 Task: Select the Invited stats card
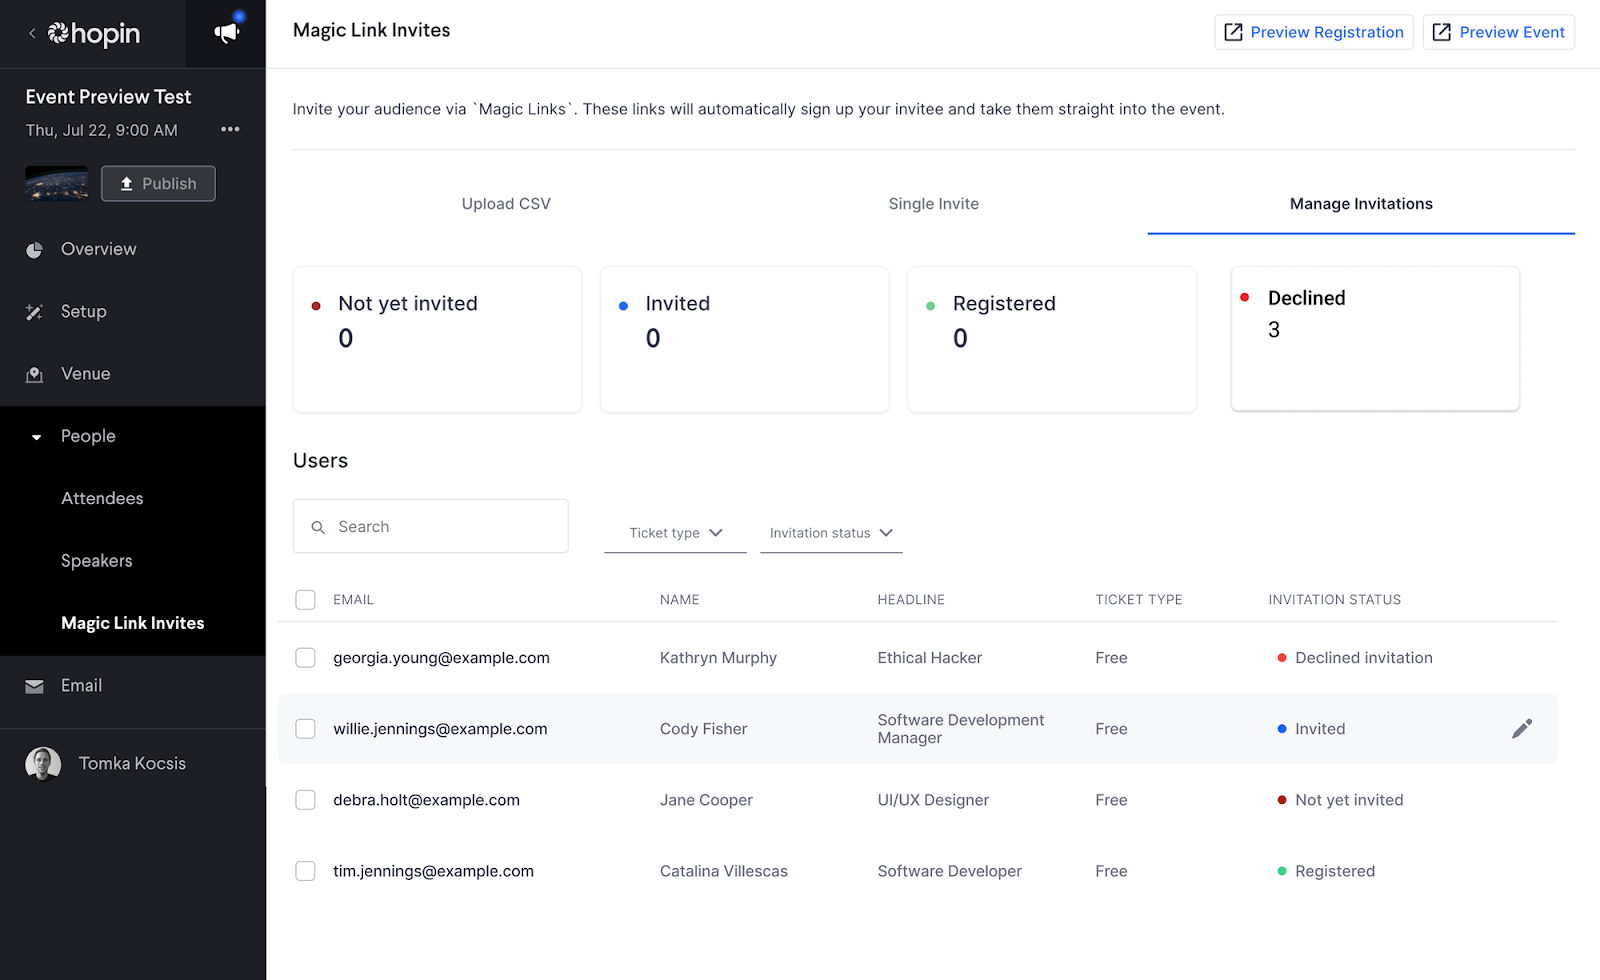click(x=744, y=339)
